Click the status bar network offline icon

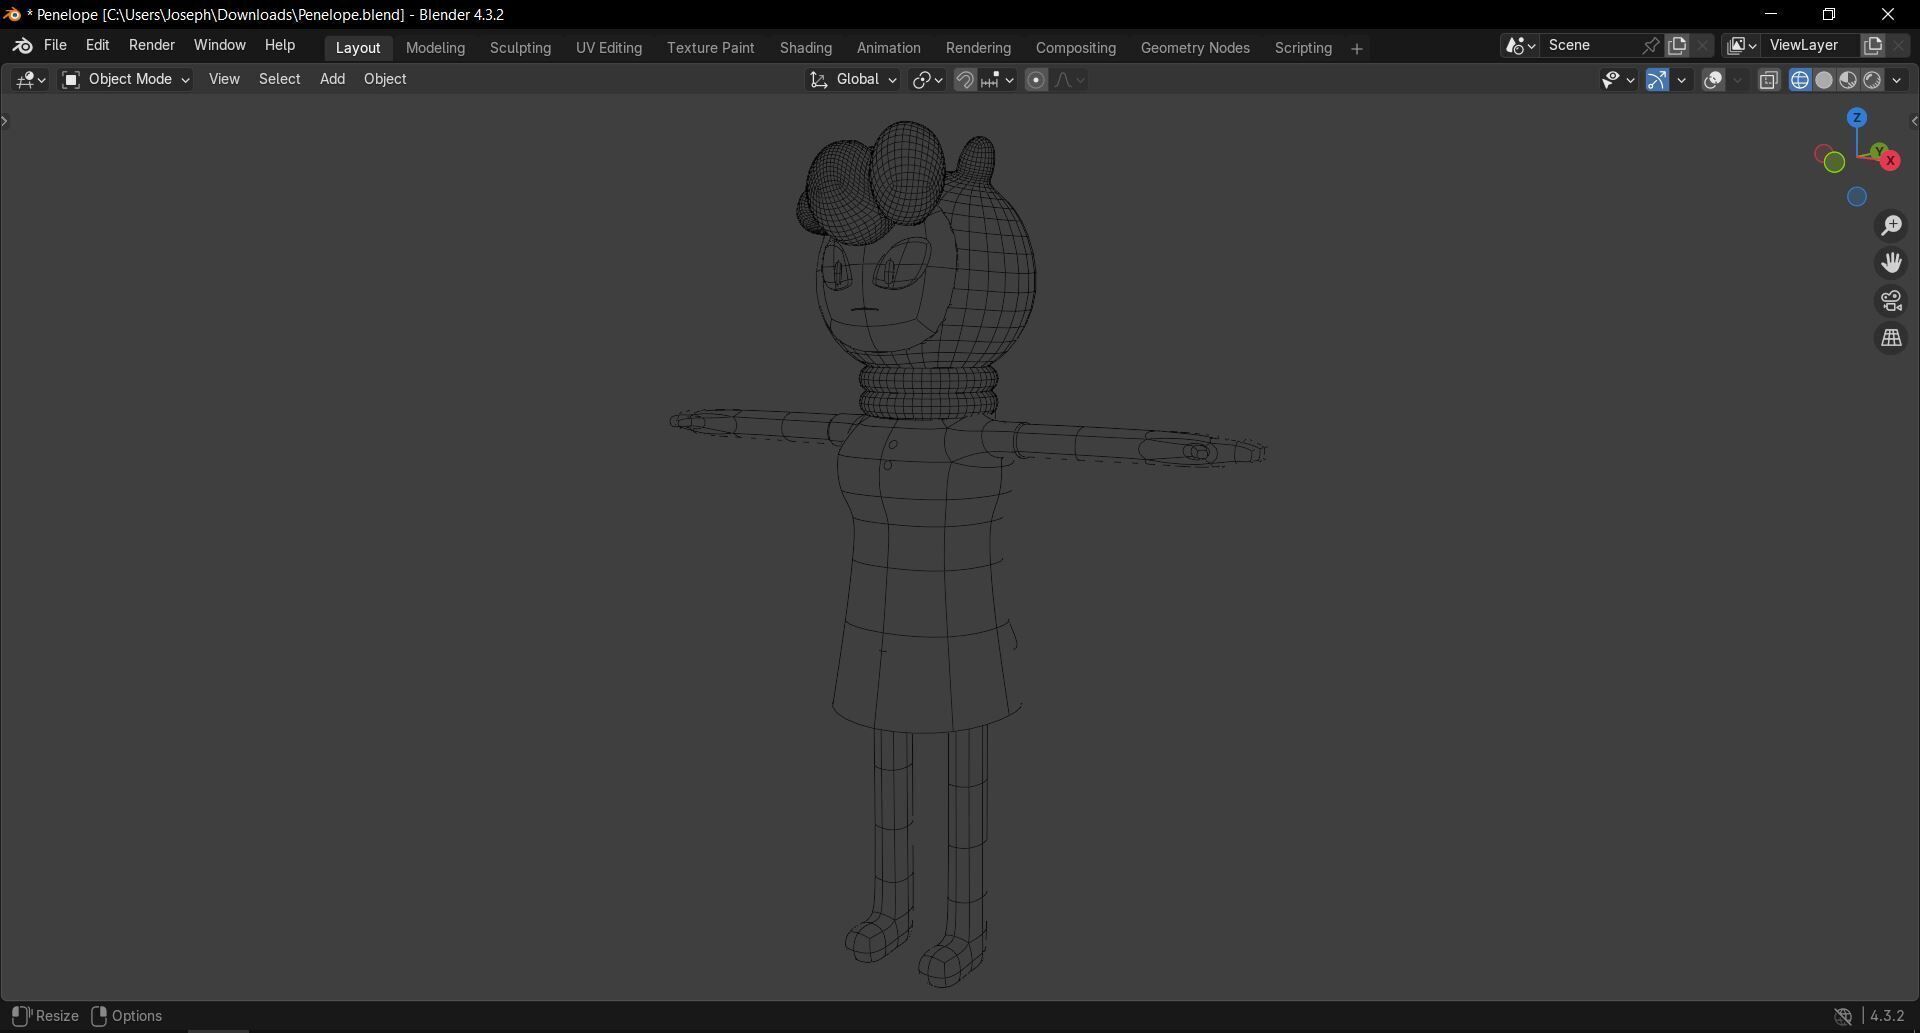[1843, 1017]
